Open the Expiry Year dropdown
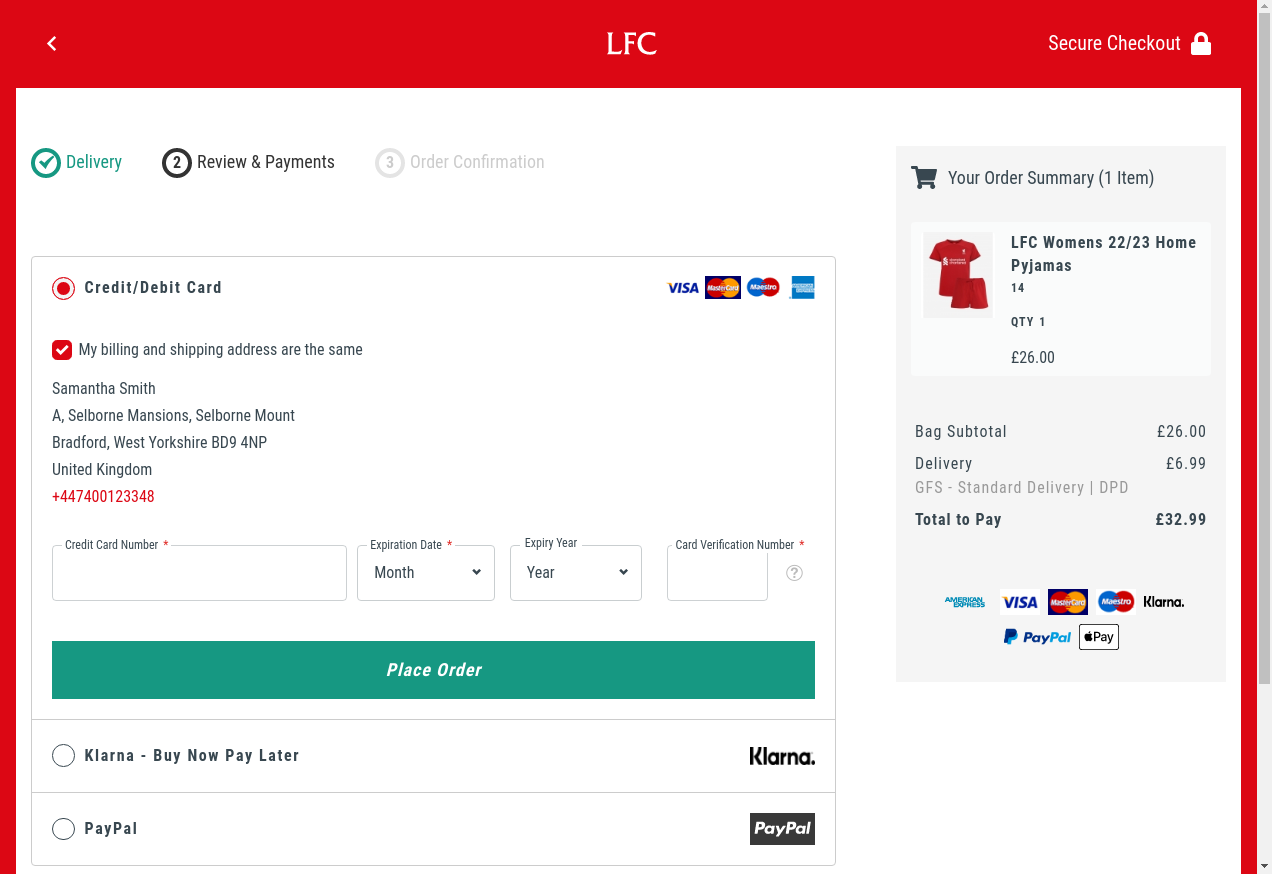The width and height of the screenshot is (1272, 874). point(576,573)
